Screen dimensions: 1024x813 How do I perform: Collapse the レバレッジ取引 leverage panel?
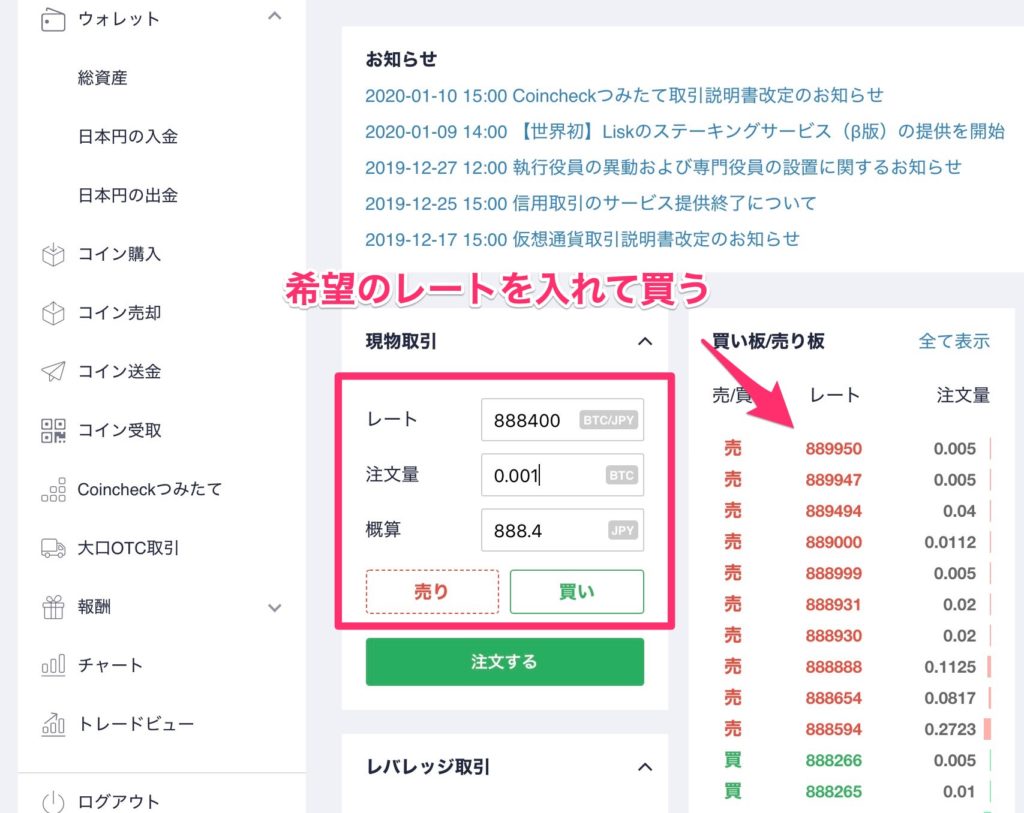[645, 768]
